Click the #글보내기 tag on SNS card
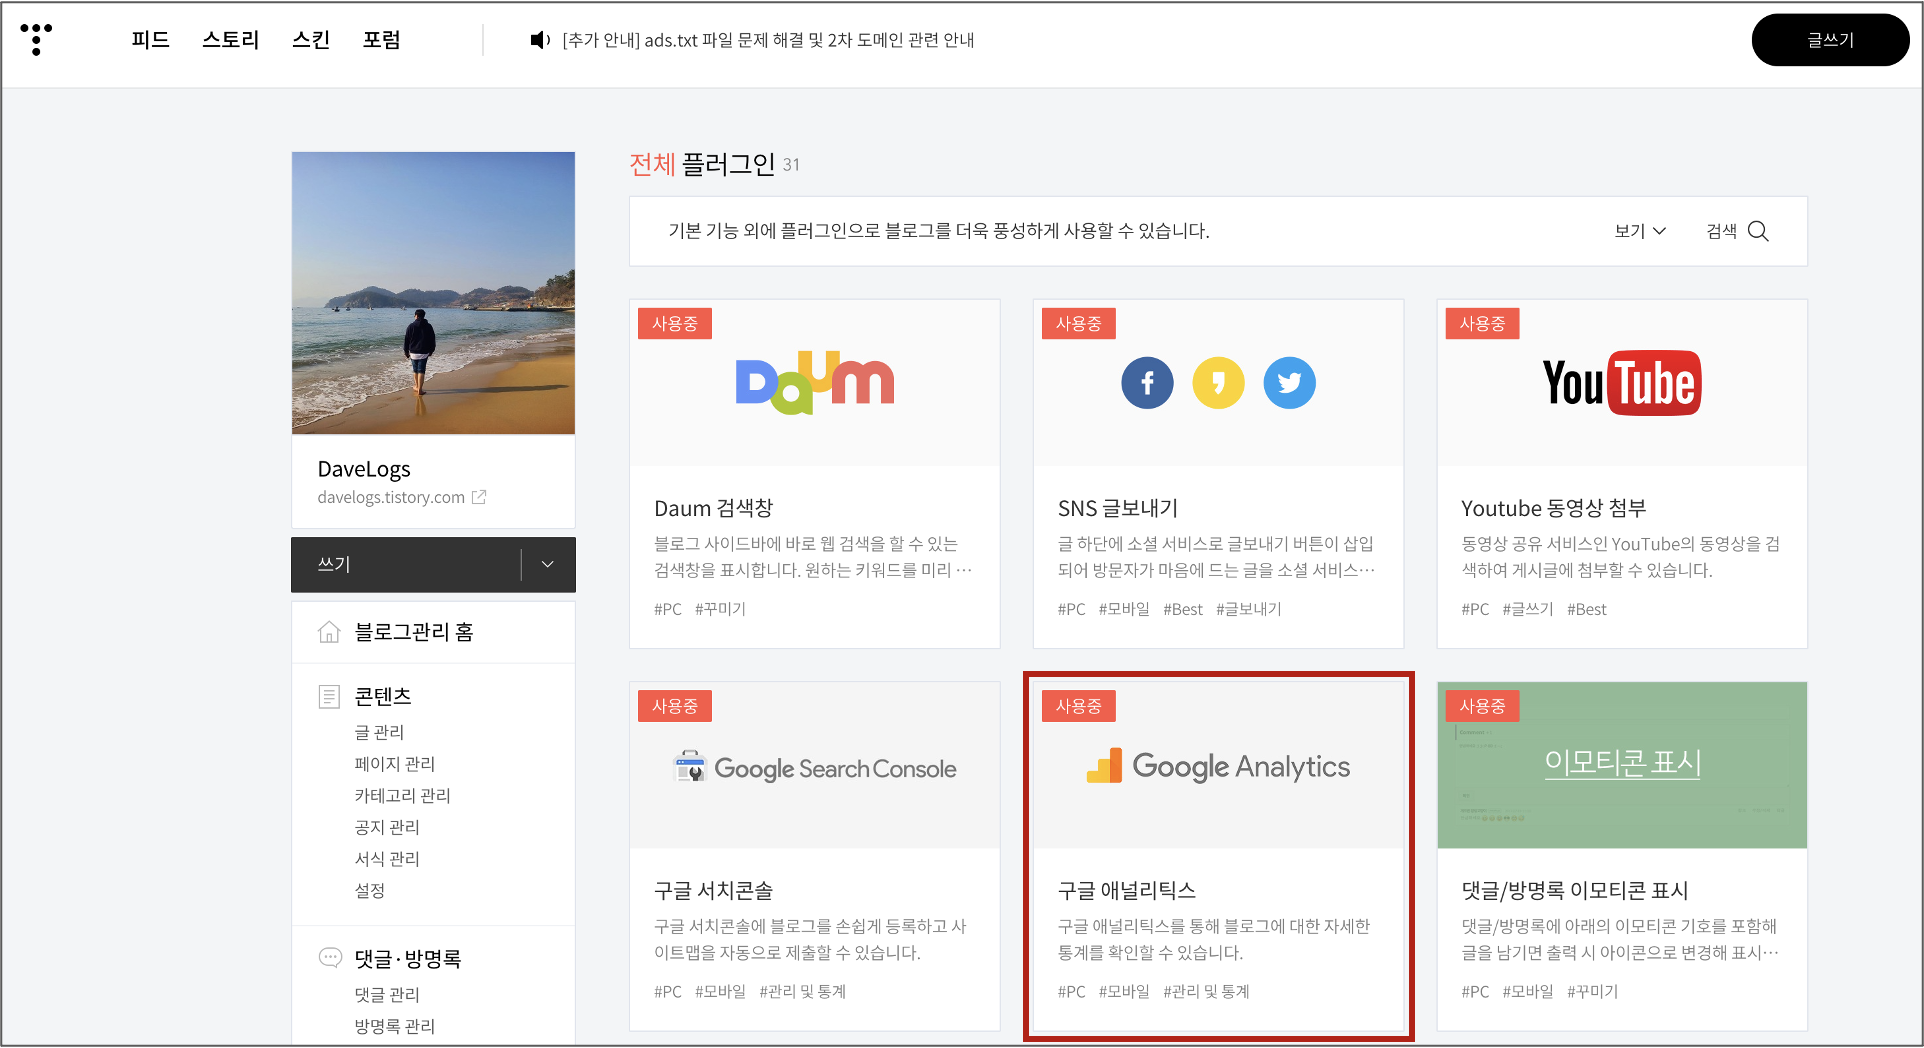Viewport: 1924px width, 1048px height. [1248, 609]
